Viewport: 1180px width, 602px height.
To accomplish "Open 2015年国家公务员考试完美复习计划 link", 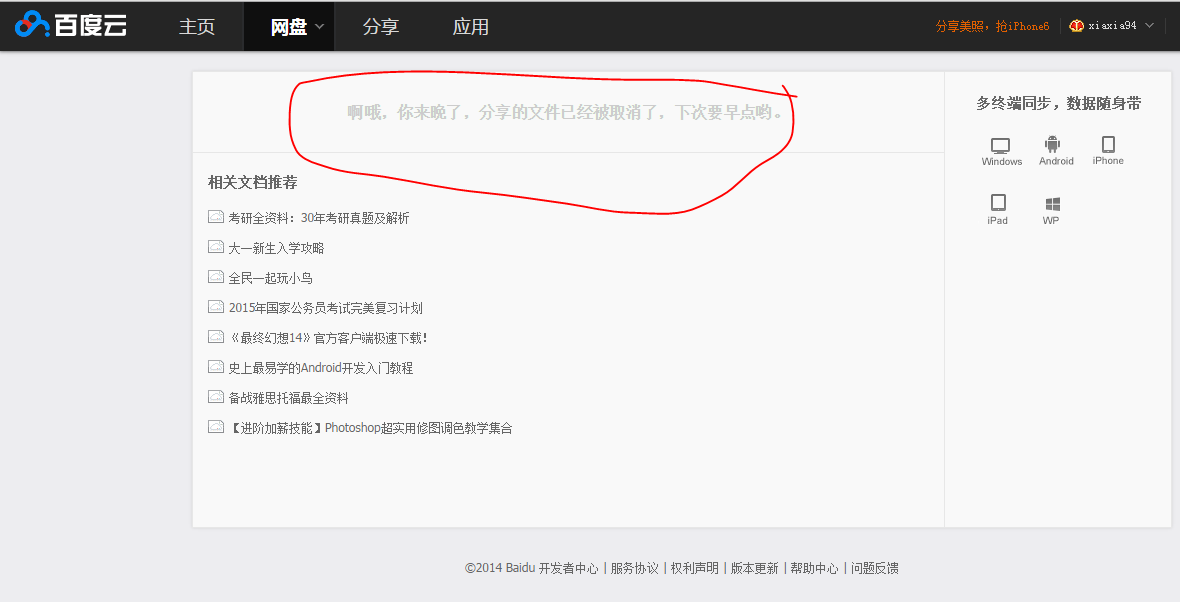I will click(x=325, y=308).
